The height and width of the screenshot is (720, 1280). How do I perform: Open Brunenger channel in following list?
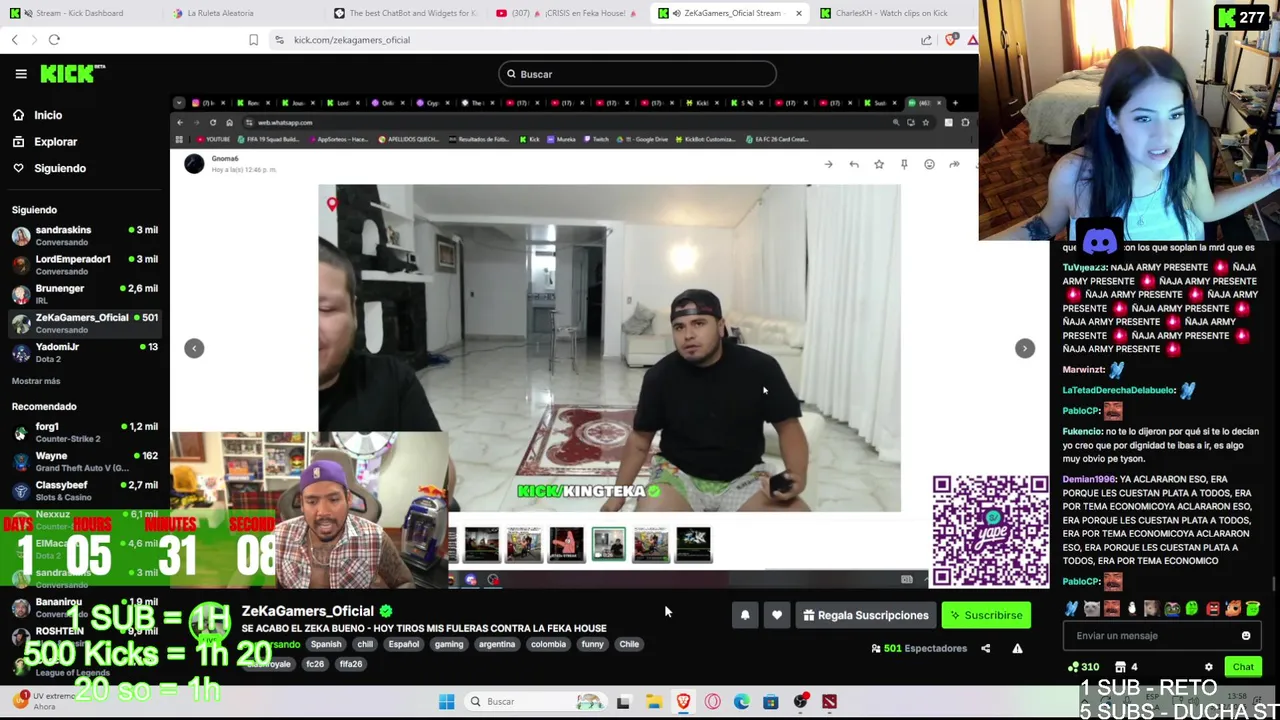85,293
